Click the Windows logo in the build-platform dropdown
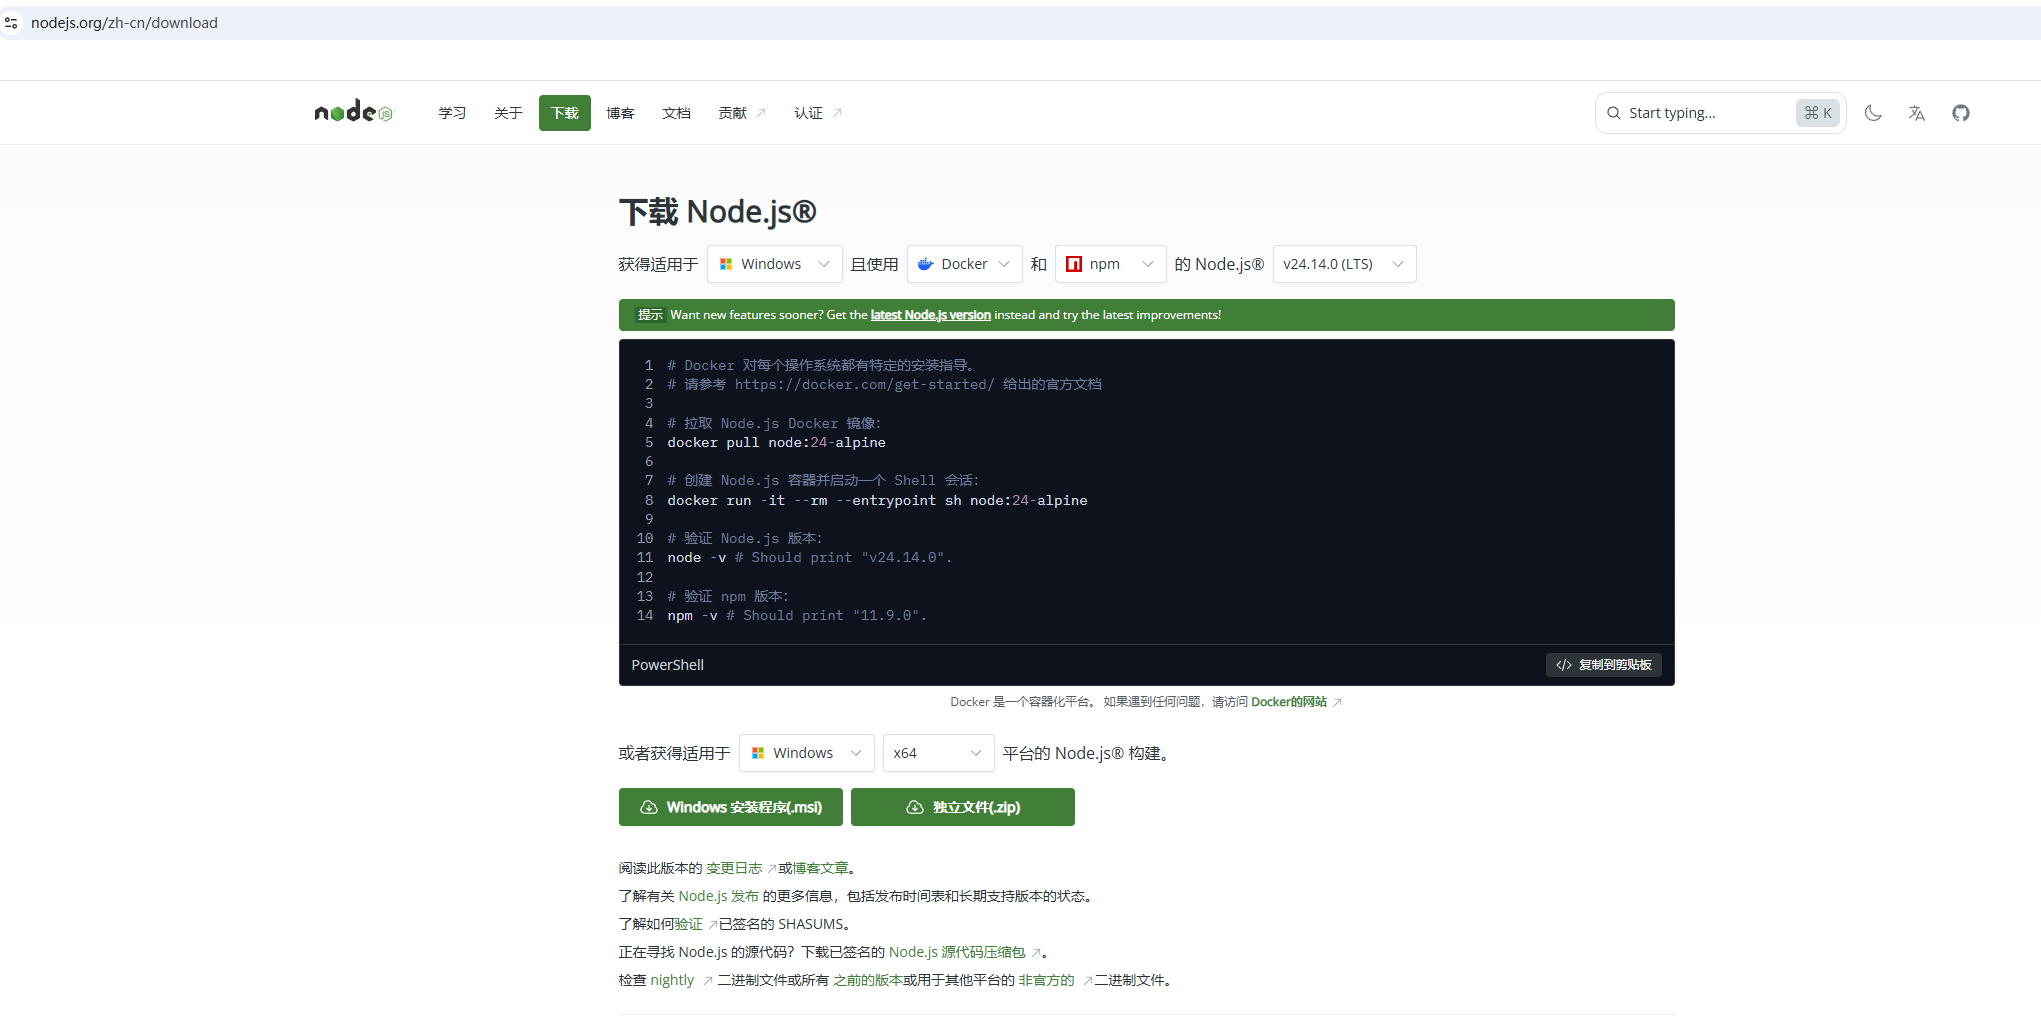 (758, 753)
